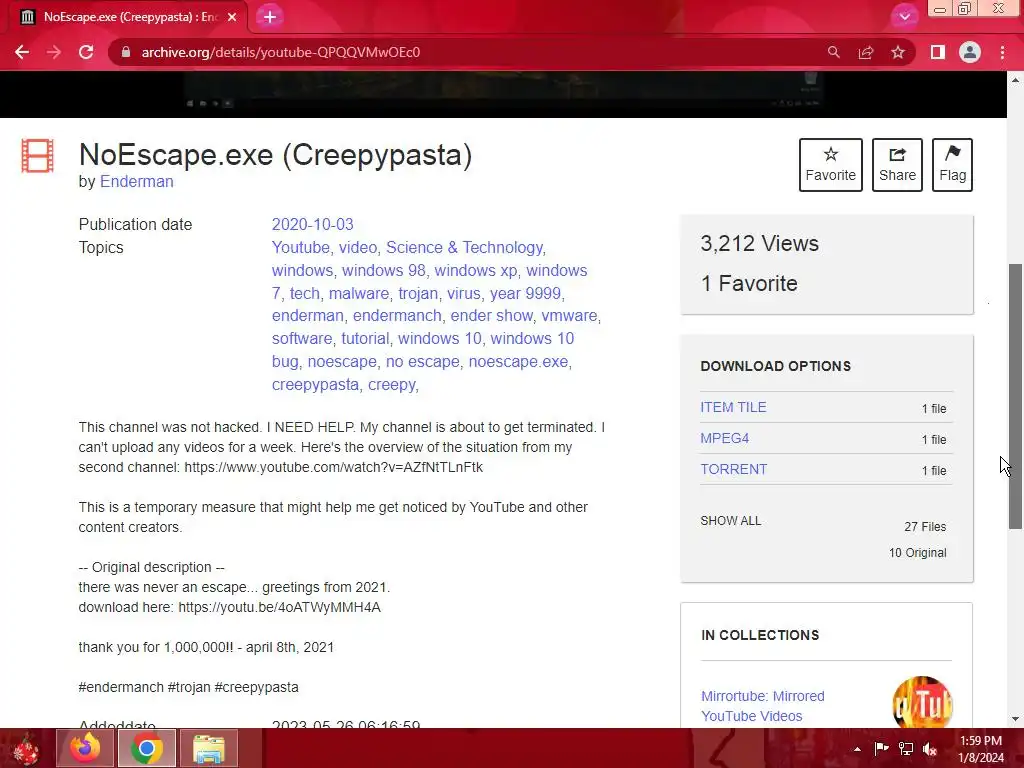Open the Youtube topic link
The width and height of the screenshot is (1024, 768).
(x=300, y=248)
